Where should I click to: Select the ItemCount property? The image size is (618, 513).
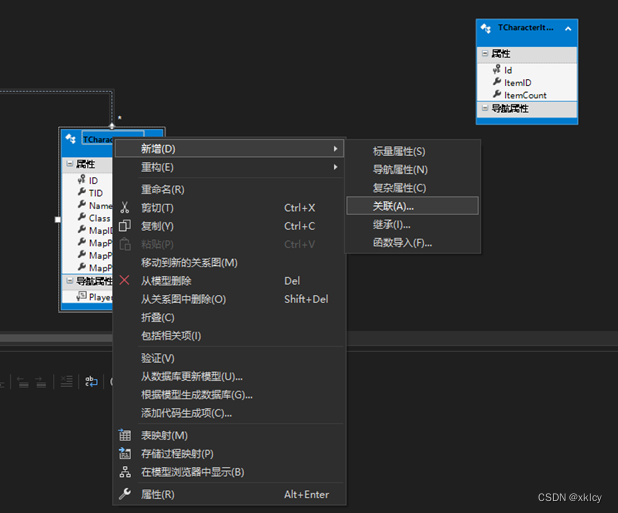coord(527,95)
